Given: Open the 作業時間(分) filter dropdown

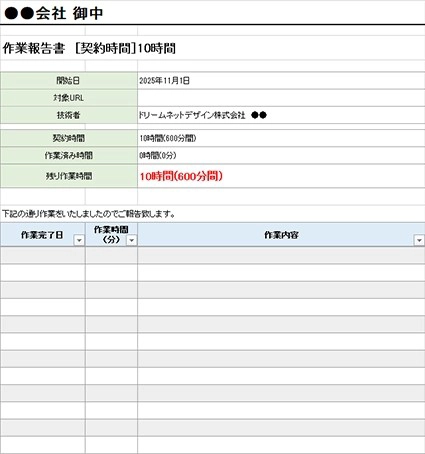Looking at the screenshot, I should [x=132, y=240].
